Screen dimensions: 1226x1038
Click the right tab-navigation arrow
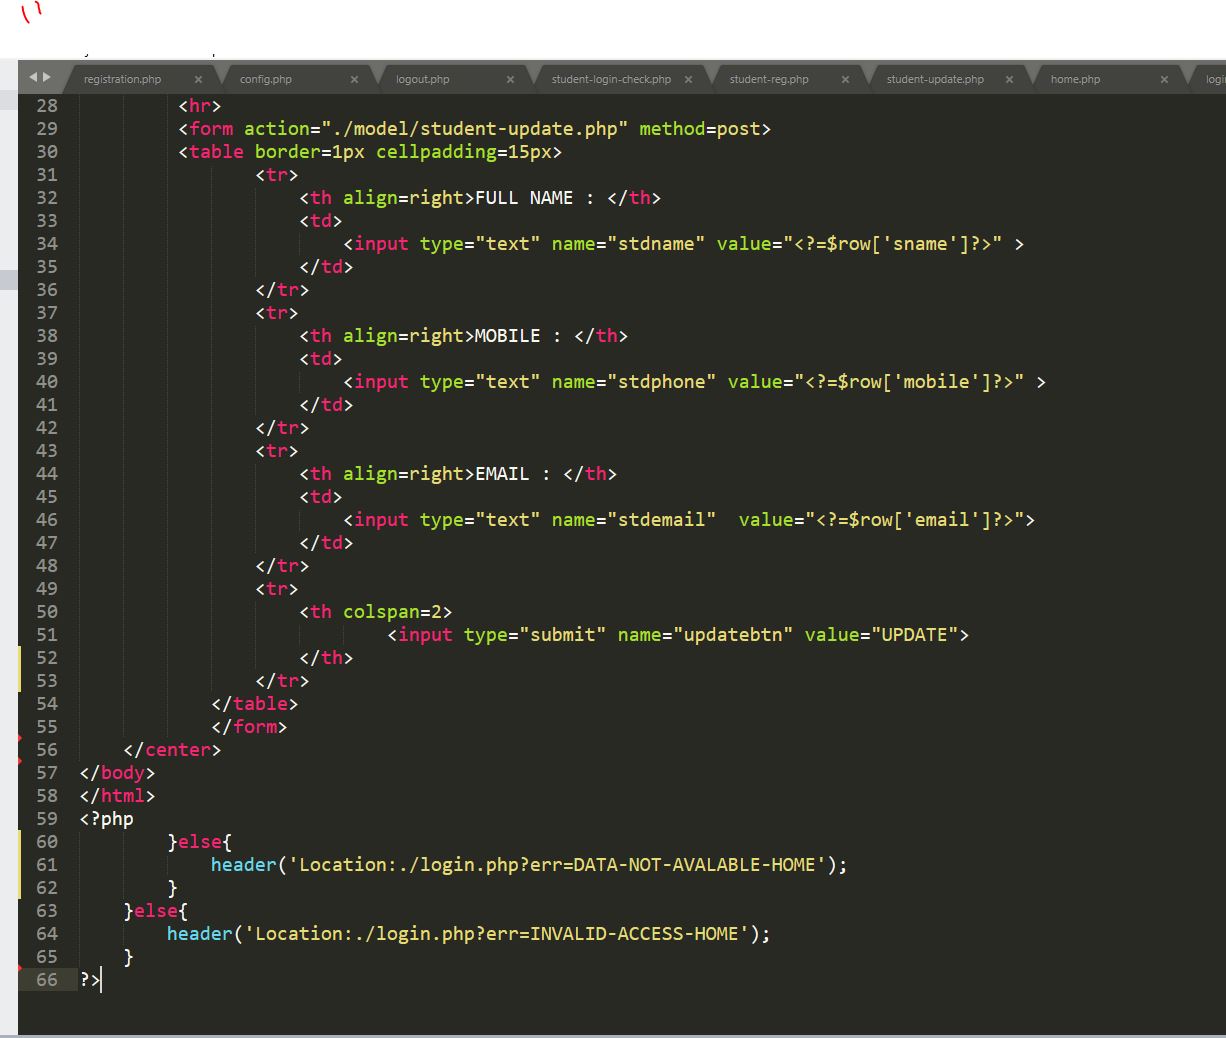[46, 77]
